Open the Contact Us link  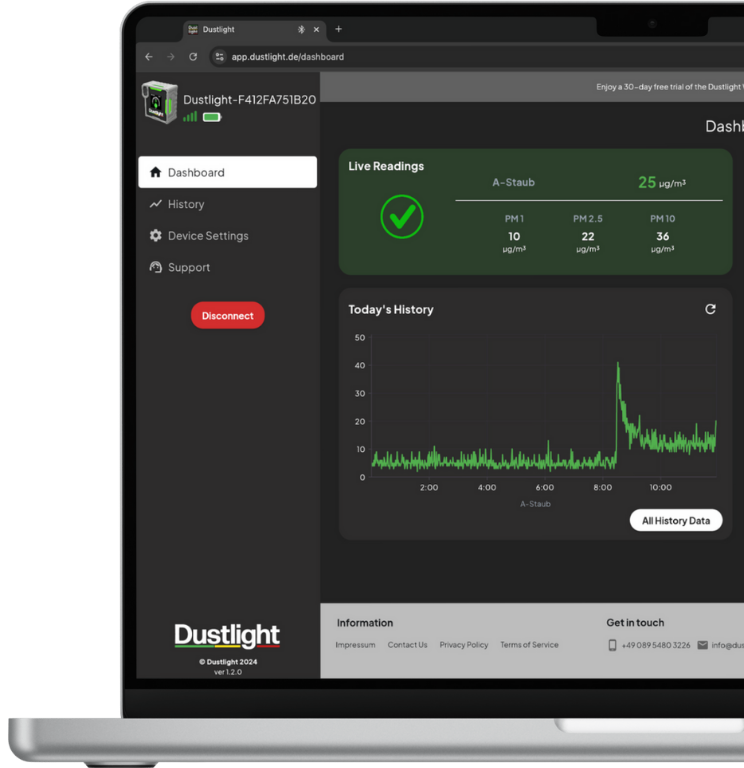(408, 645)
